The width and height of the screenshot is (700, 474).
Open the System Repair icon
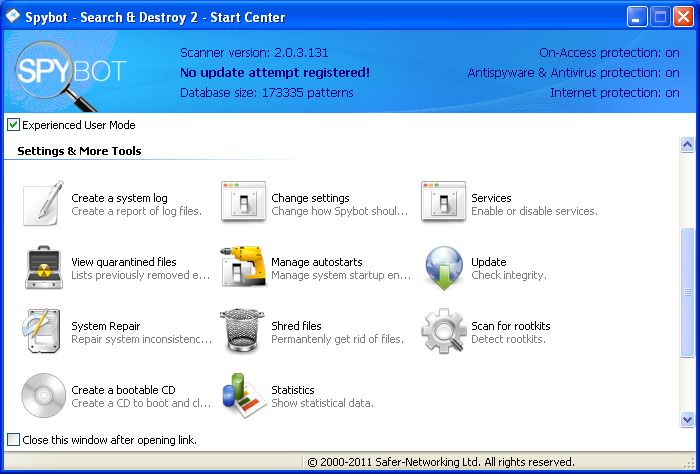point(43,332)
